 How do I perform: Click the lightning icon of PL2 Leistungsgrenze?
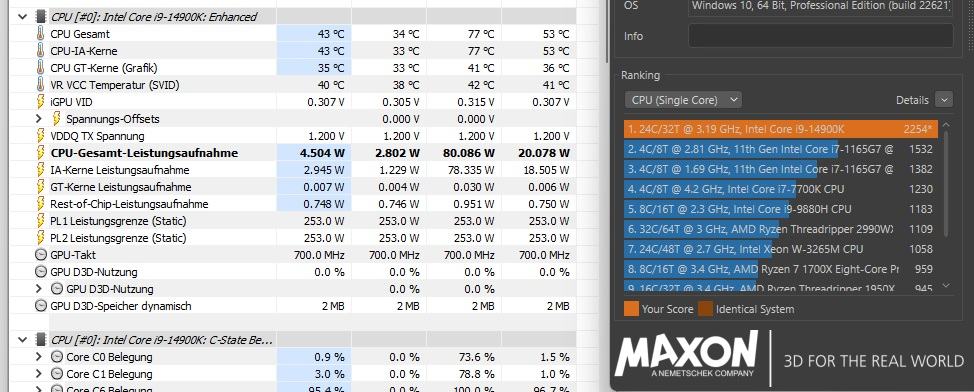tap(41, 238)
